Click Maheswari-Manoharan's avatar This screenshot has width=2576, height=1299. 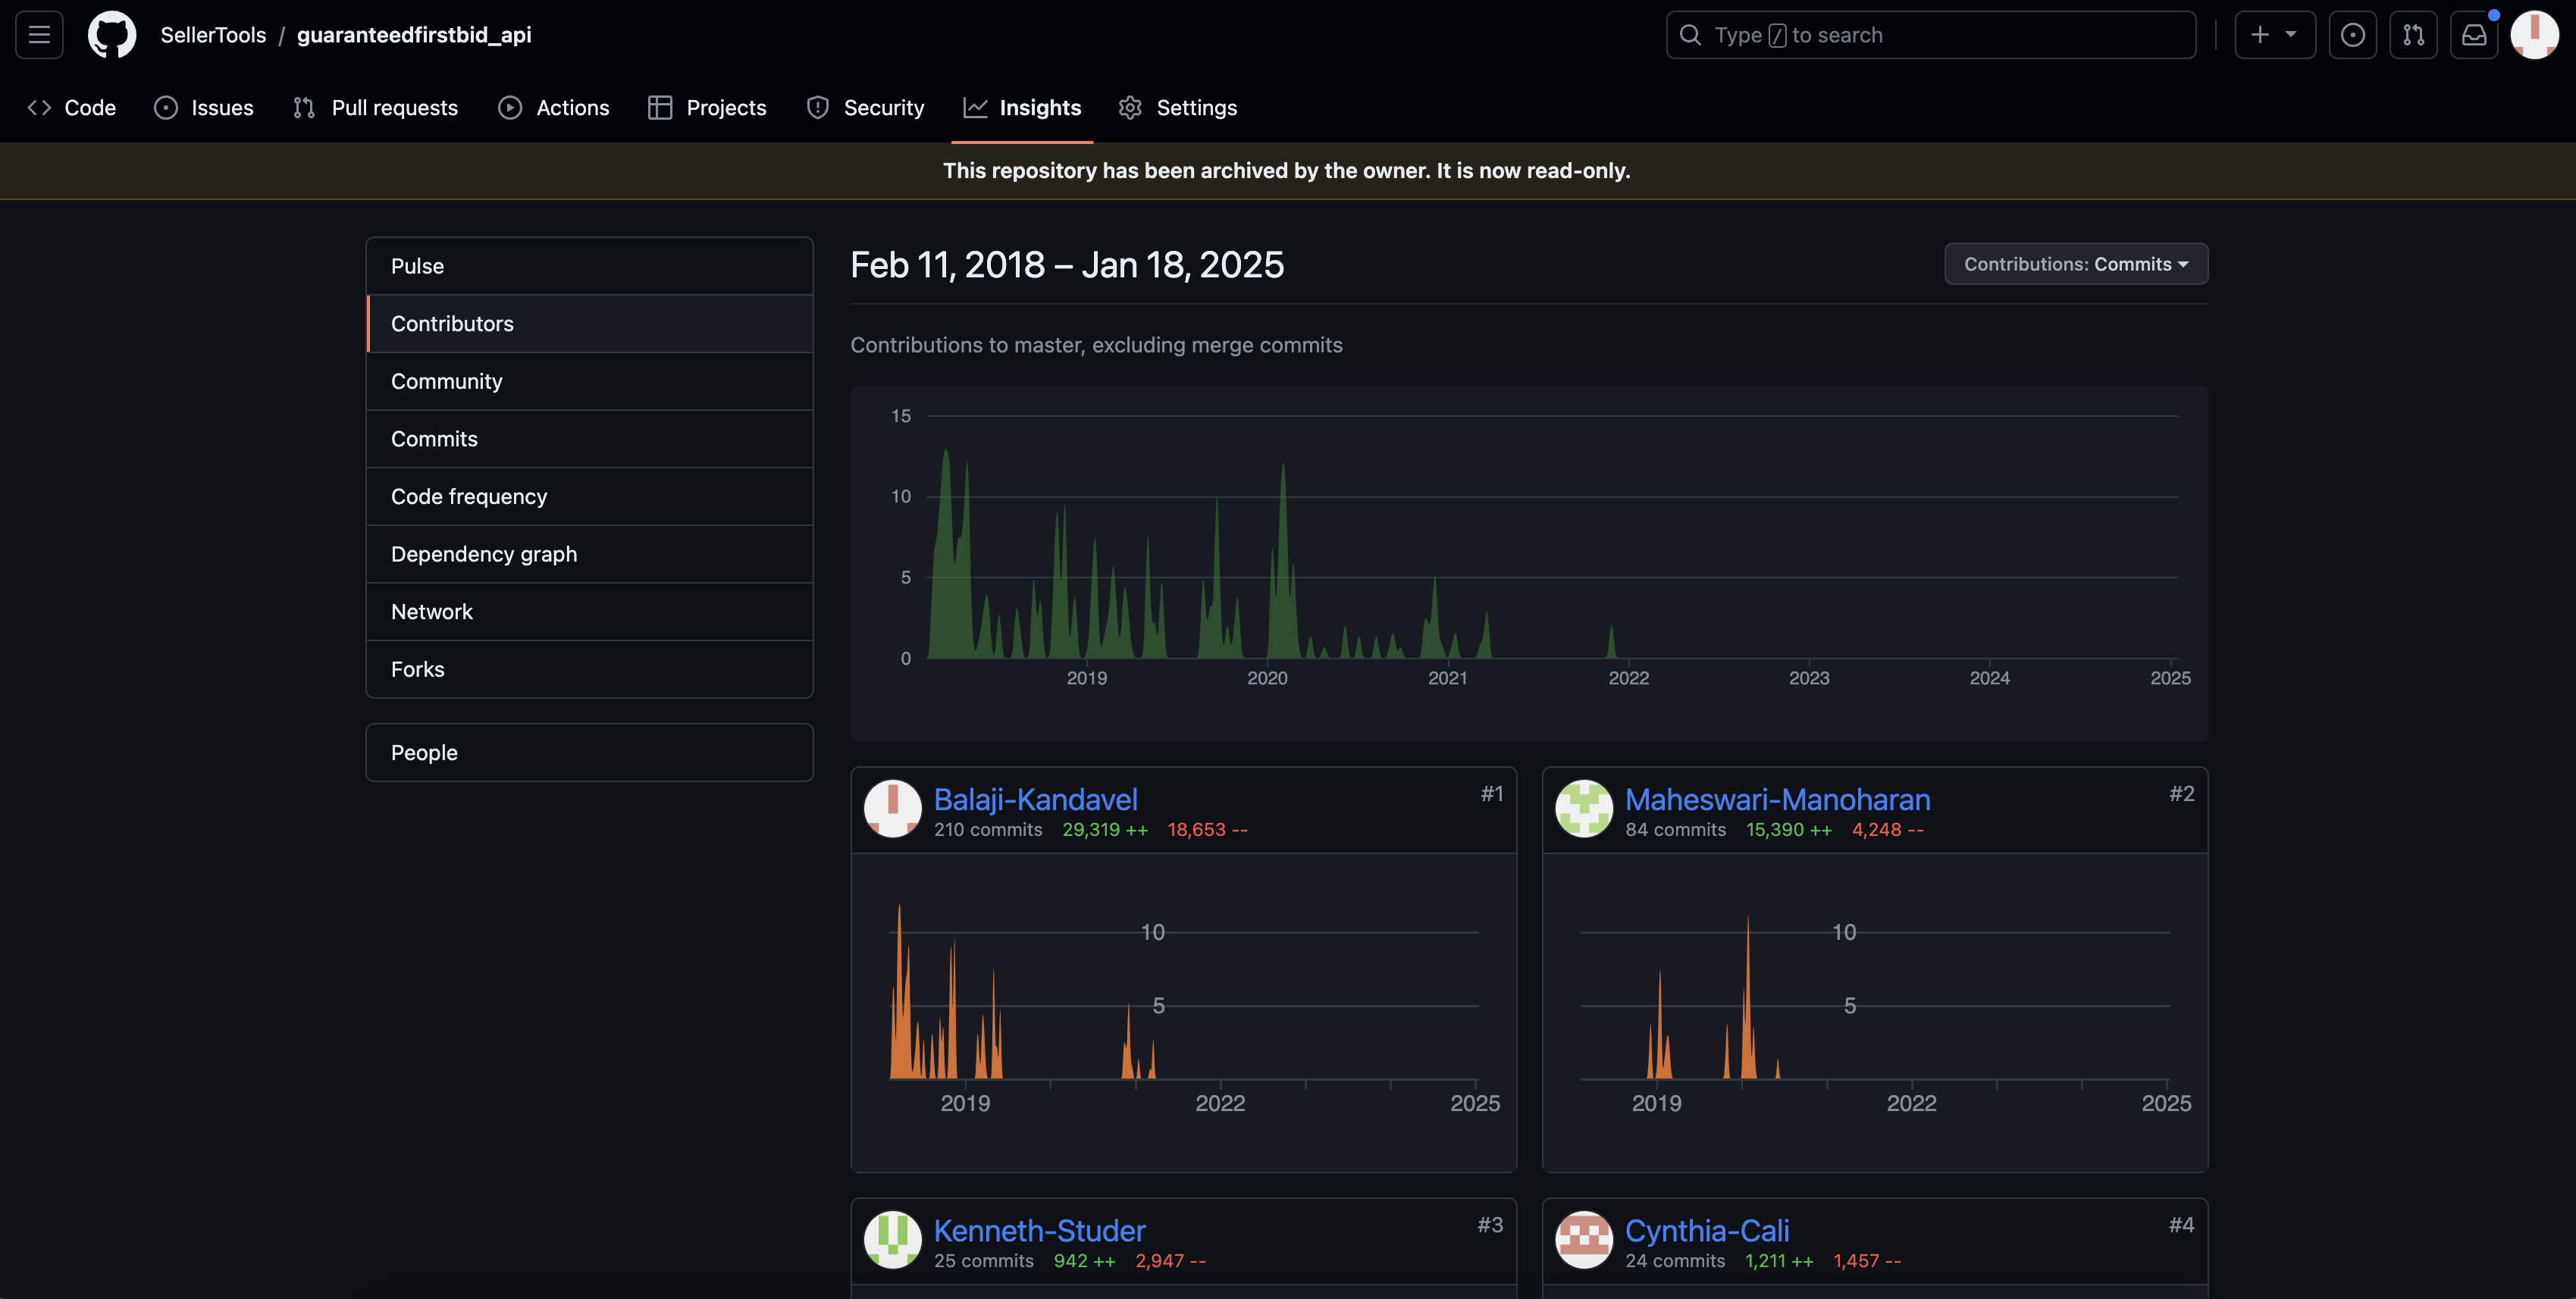point(1584,809)
